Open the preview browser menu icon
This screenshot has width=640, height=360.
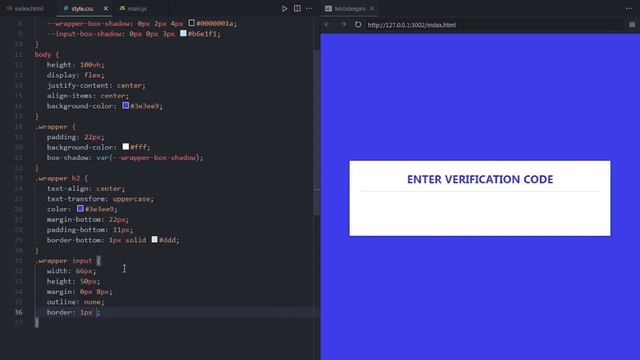tap(632, 24)
